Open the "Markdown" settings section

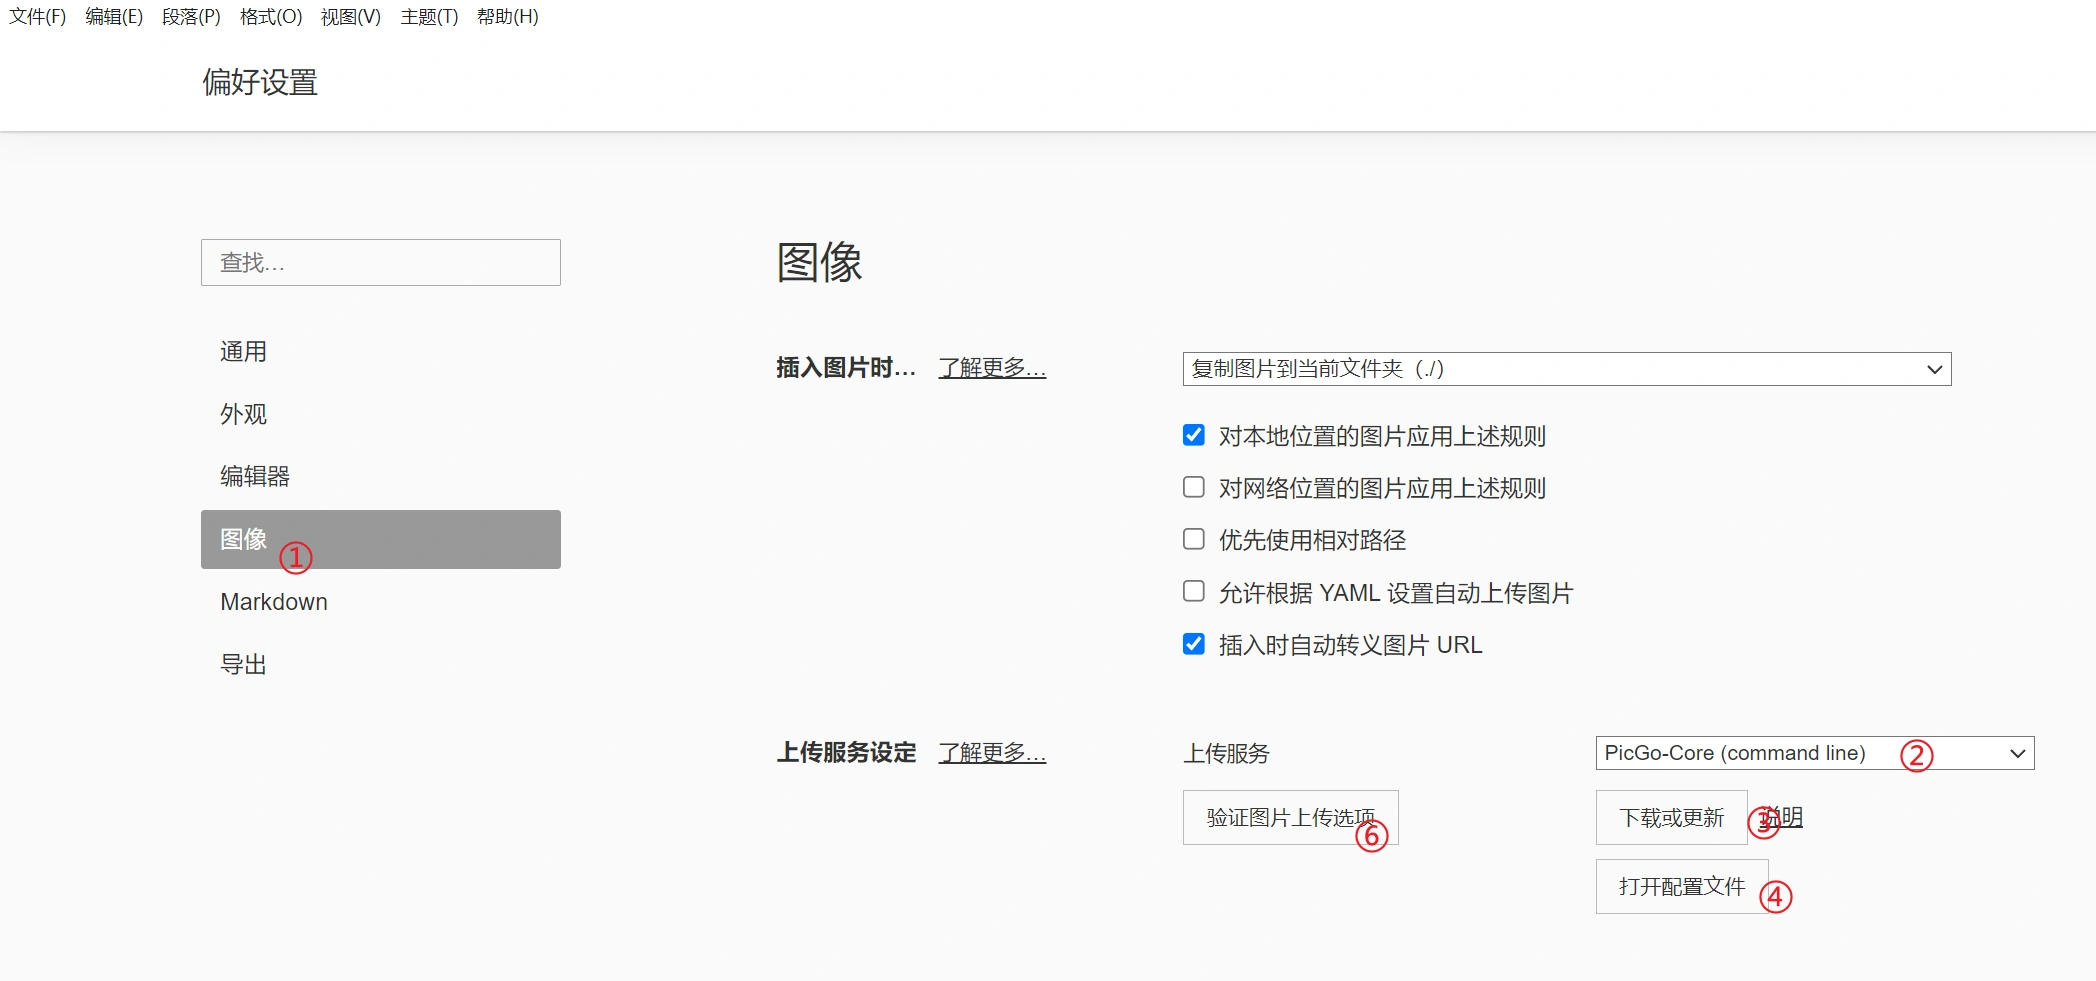point(274,602)
